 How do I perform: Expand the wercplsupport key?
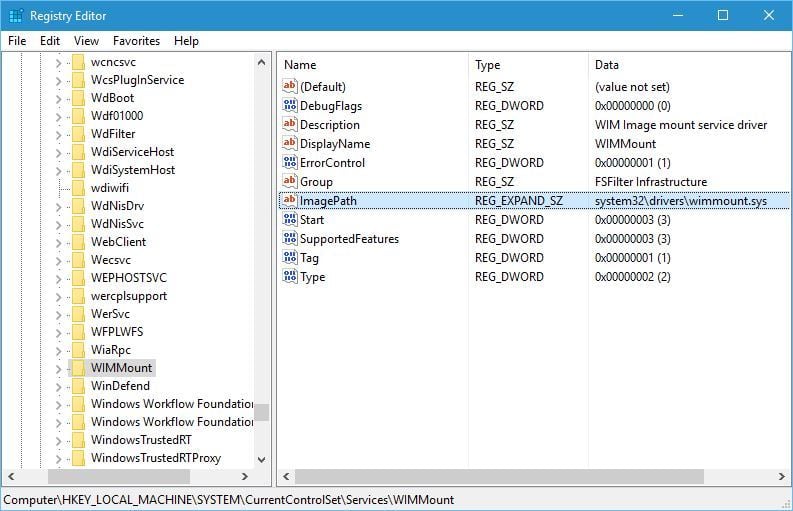tap(58, 297)
